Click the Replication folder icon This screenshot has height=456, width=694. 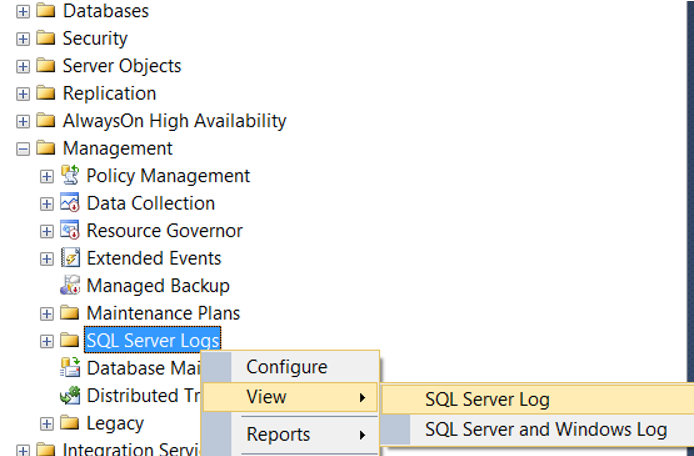[x=46, y=93]
